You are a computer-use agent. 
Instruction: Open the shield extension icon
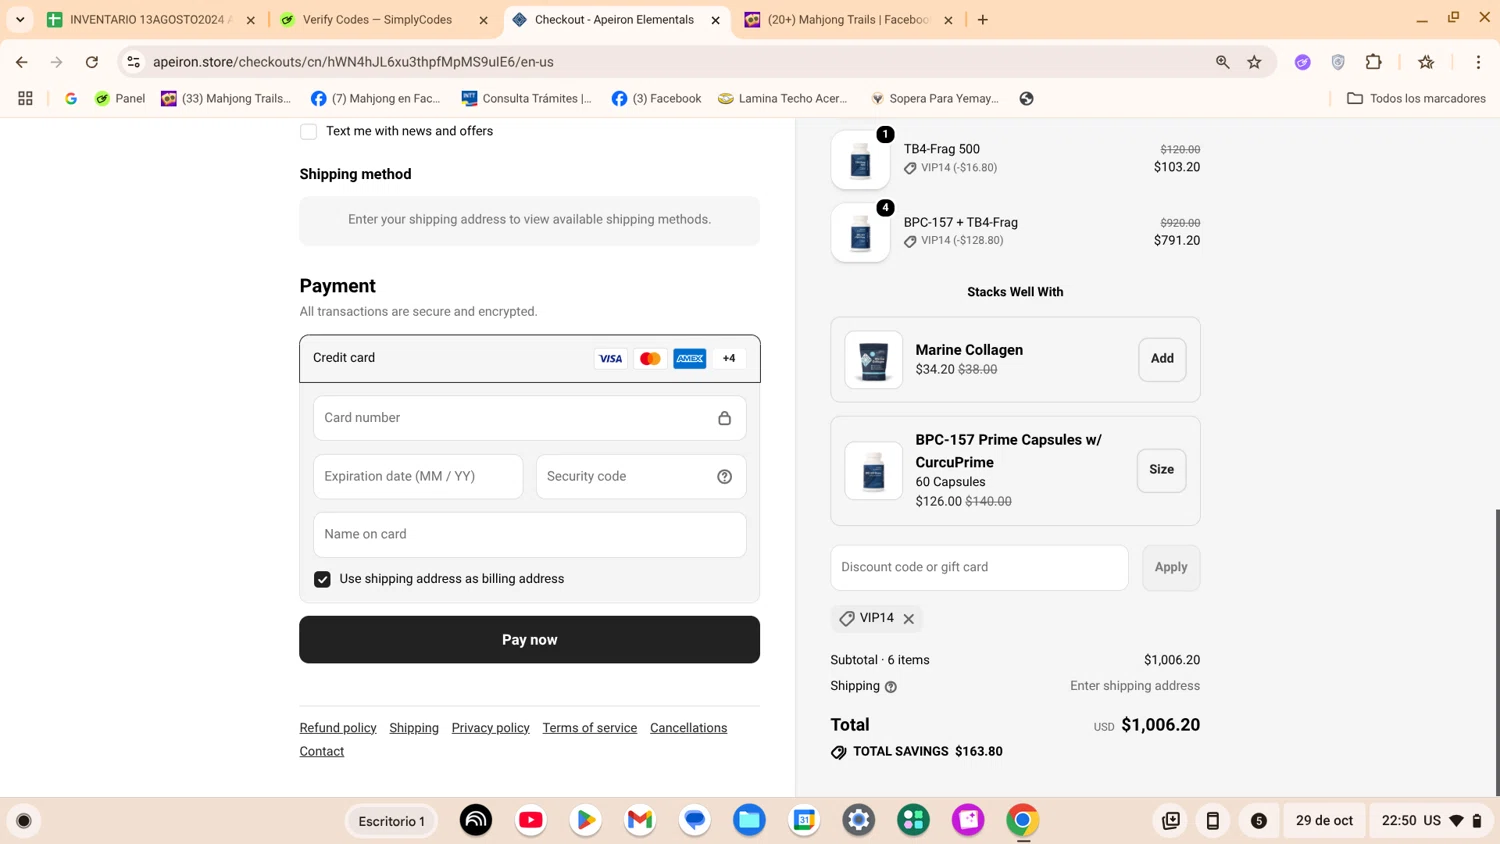click(x=1338, y=62)
